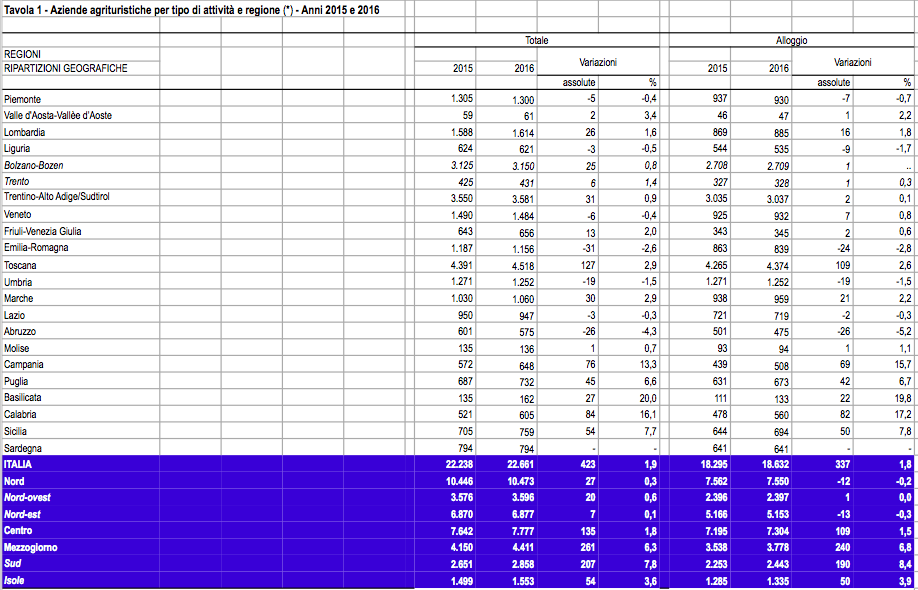Select Calabria's Alloggio percent change 17,2
The image size is (918, 590).
pyautogui.click(x=903, y=414)
